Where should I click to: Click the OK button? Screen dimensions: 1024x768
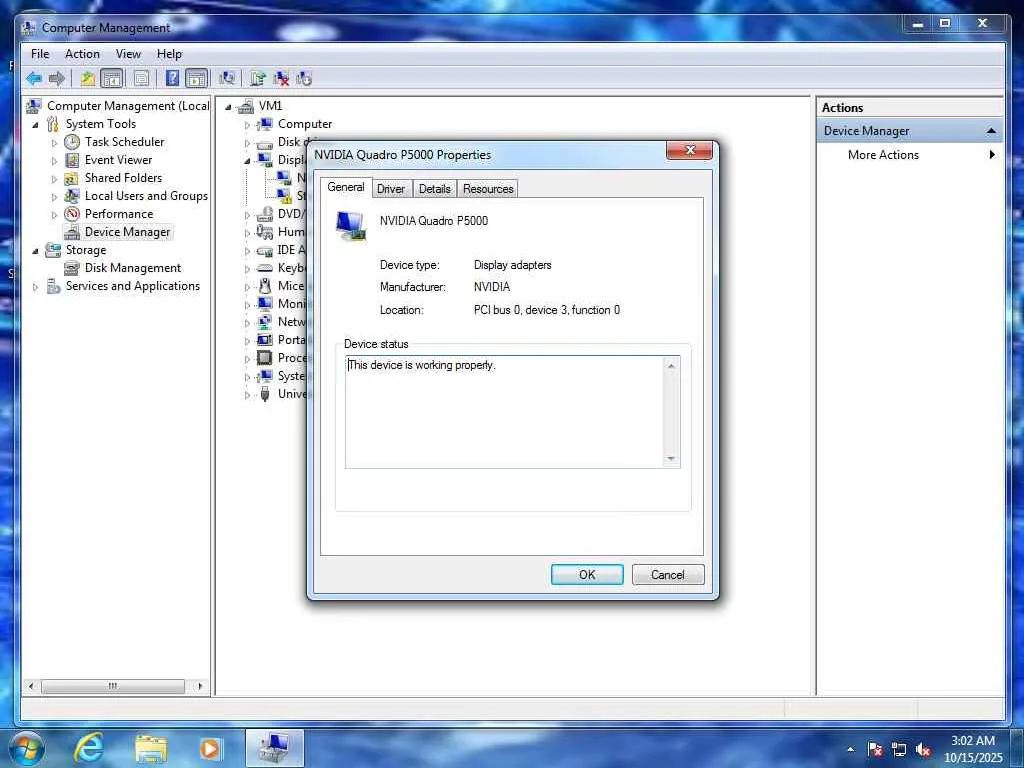pos(587,575)
